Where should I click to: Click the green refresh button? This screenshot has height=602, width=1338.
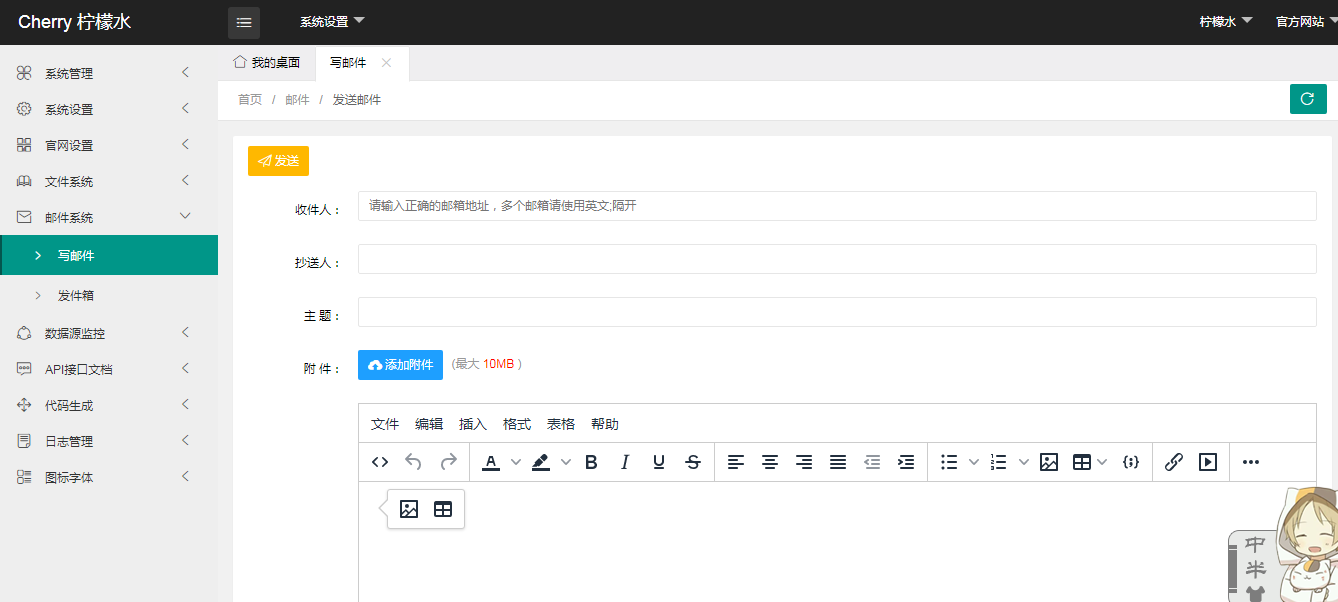pos(1308,99)
